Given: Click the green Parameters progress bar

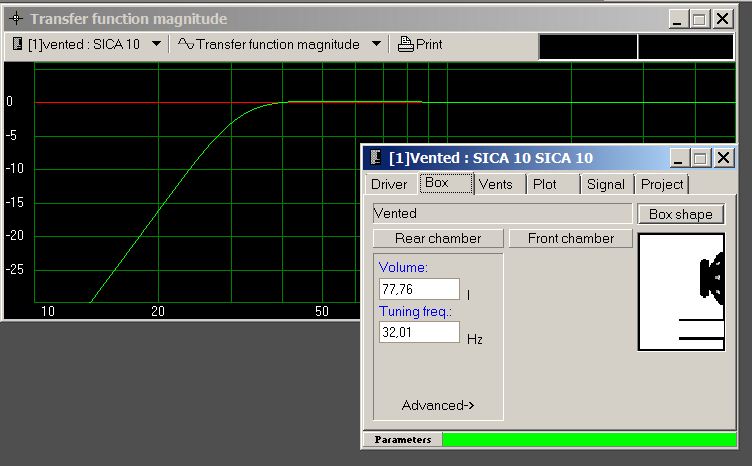Looking at the screenshot, I should 589,440.
